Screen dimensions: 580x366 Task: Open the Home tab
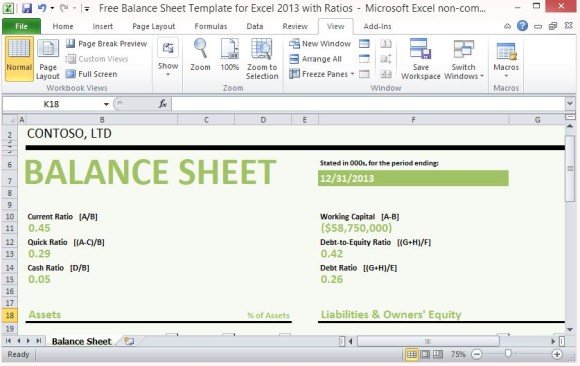point(63,26)
